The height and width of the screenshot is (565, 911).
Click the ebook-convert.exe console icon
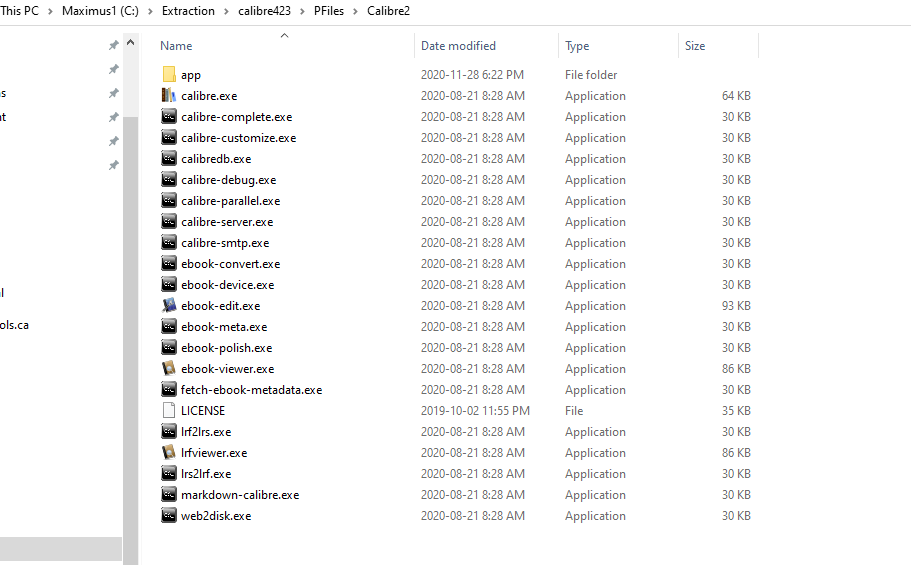[x=168, y=263]
